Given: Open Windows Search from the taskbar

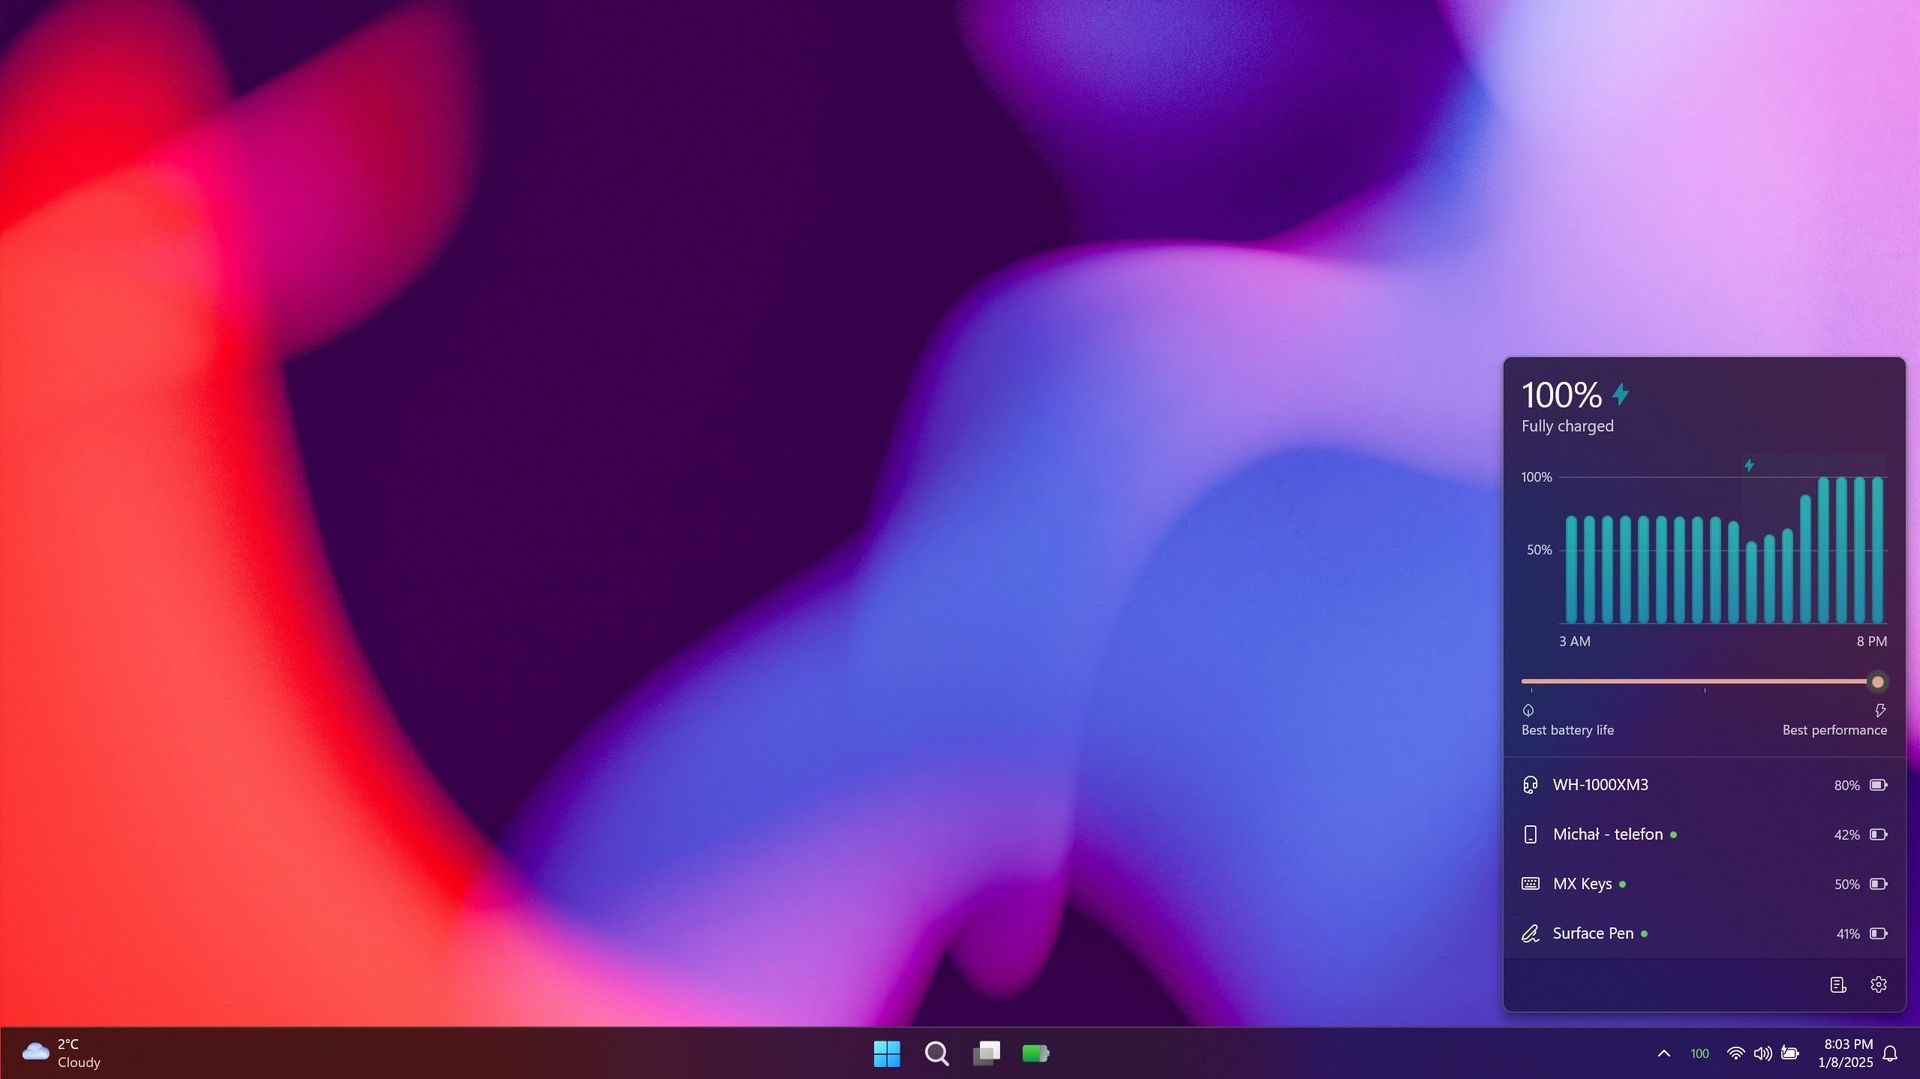Looking at the screenshot, I should tap(936, 1053).
